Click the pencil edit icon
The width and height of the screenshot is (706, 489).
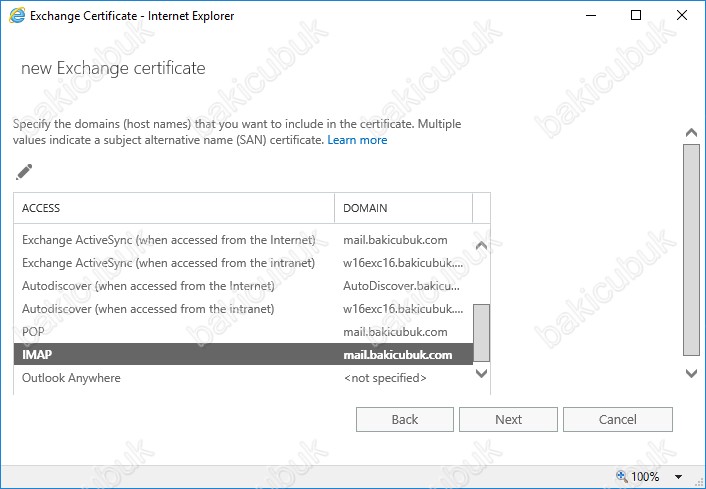(24, 172)
